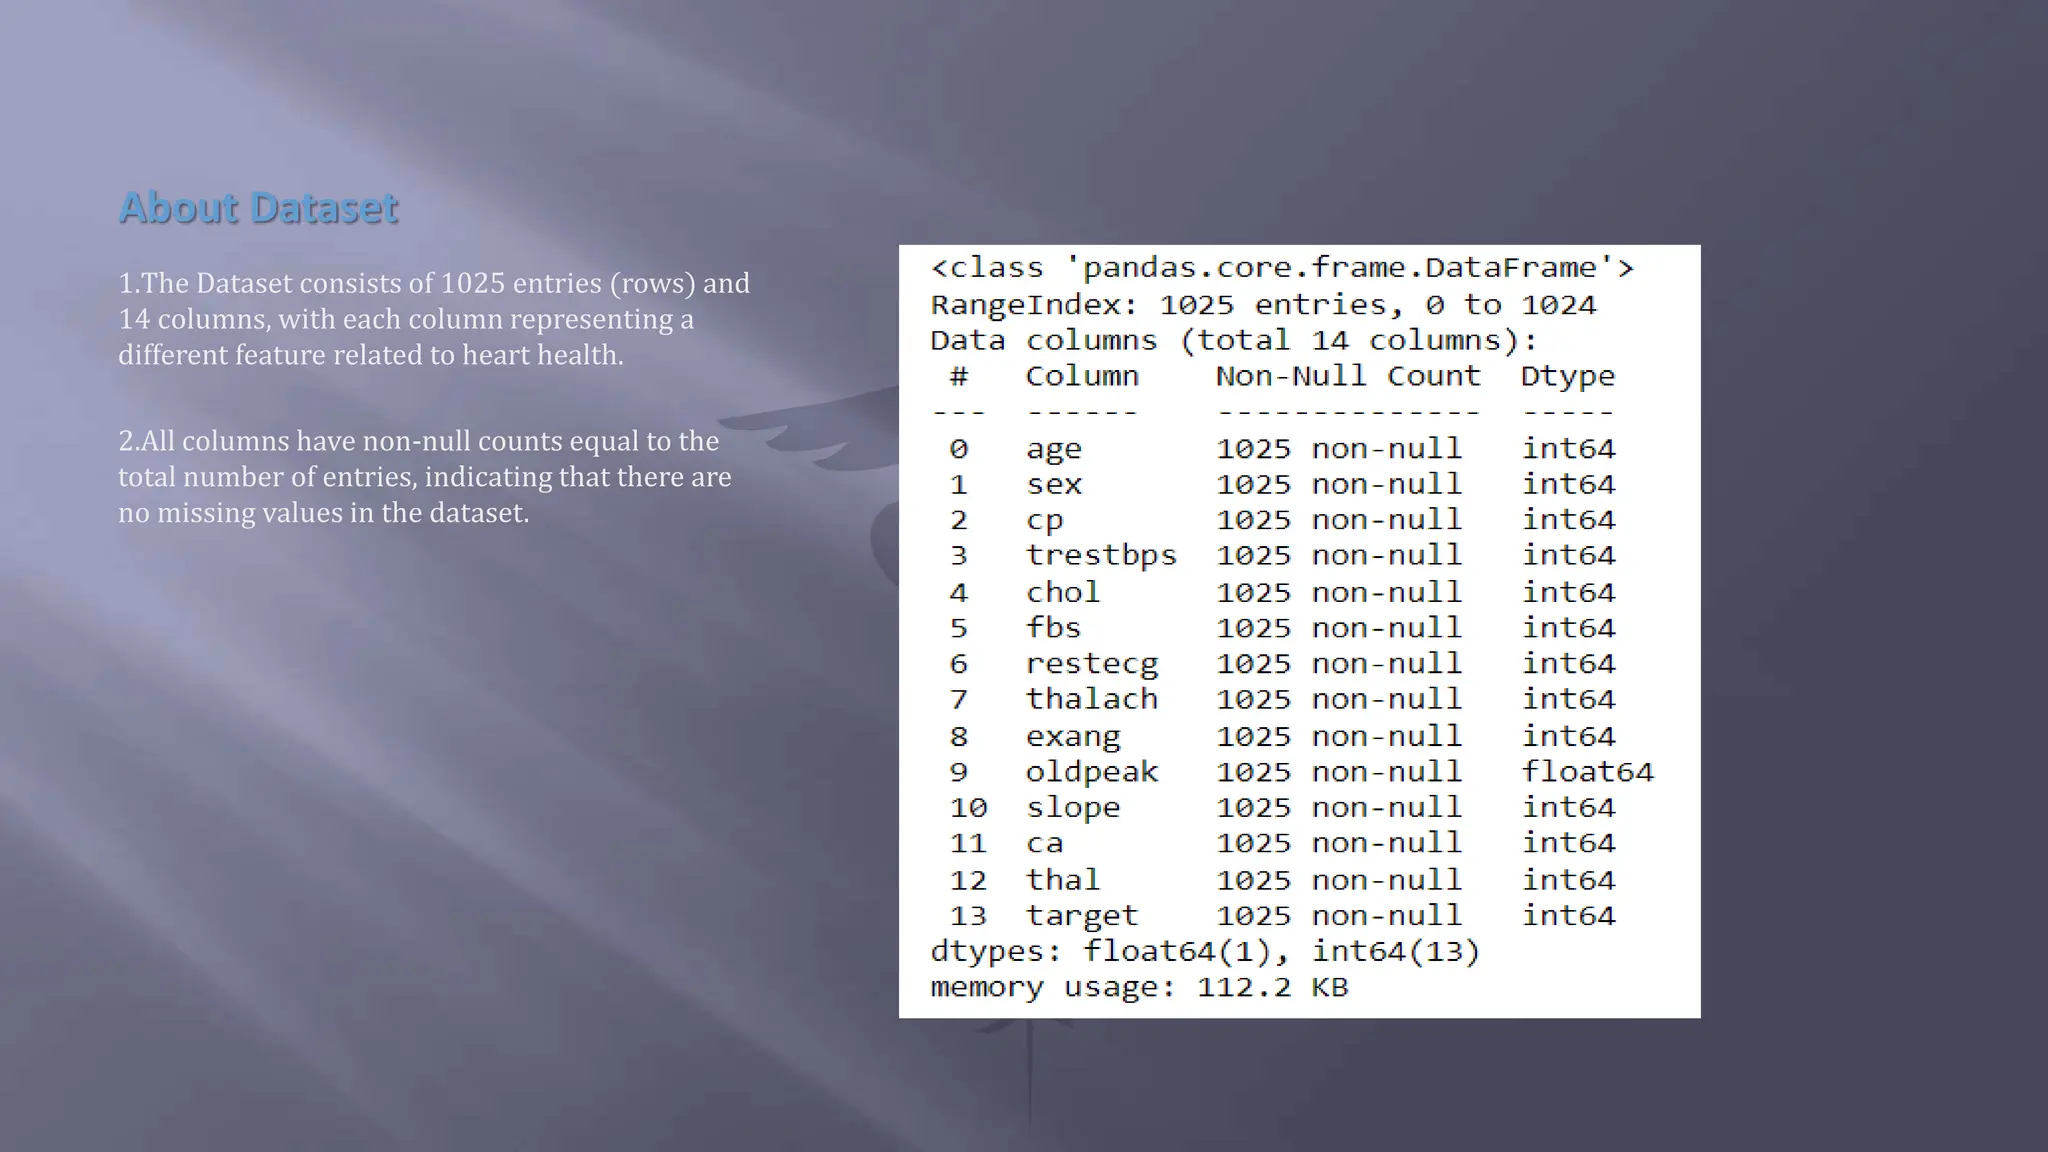Click the 'chol' column name

click(1062, 593)
